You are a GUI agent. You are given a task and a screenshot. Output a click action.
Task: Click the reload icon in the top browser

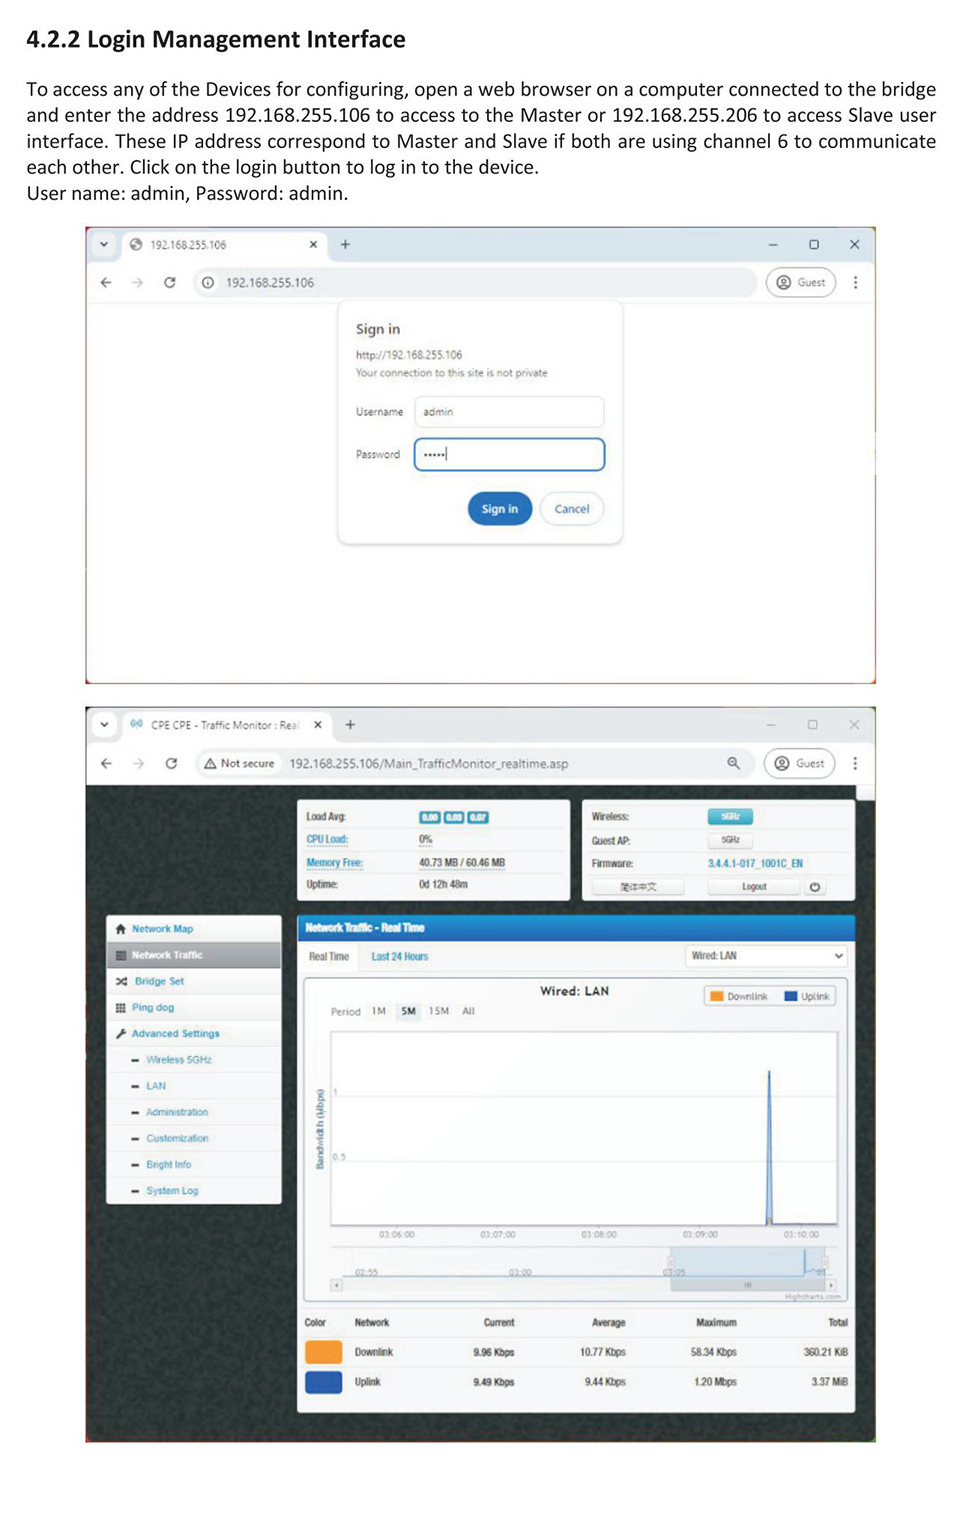pos(170,283)
